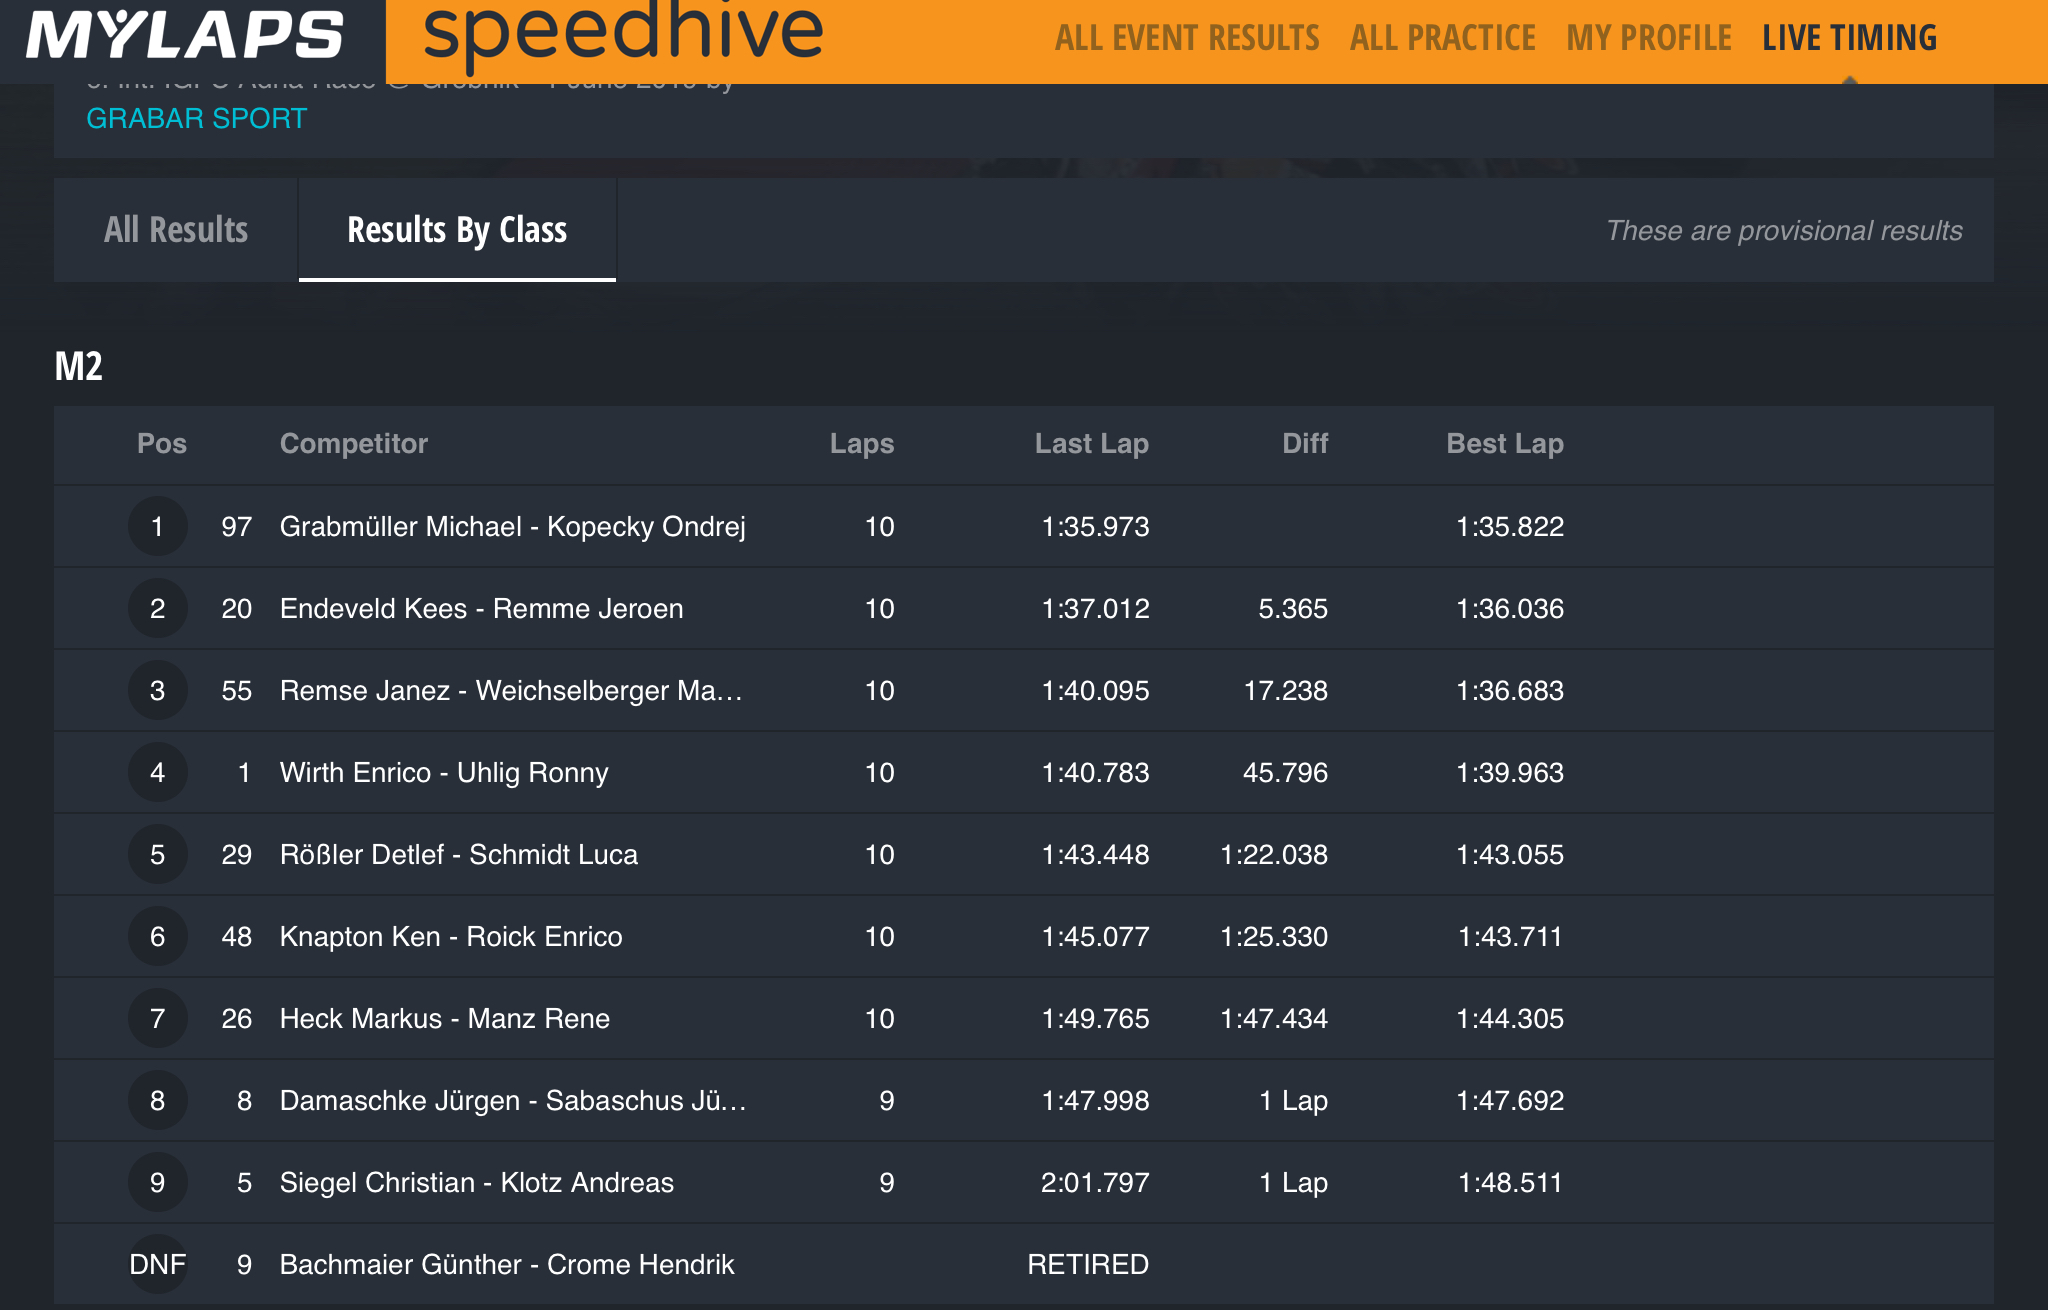The image size is (2048, 1310).
Task: Click the MYLAPS logo
Action: (x=185, y=35)
